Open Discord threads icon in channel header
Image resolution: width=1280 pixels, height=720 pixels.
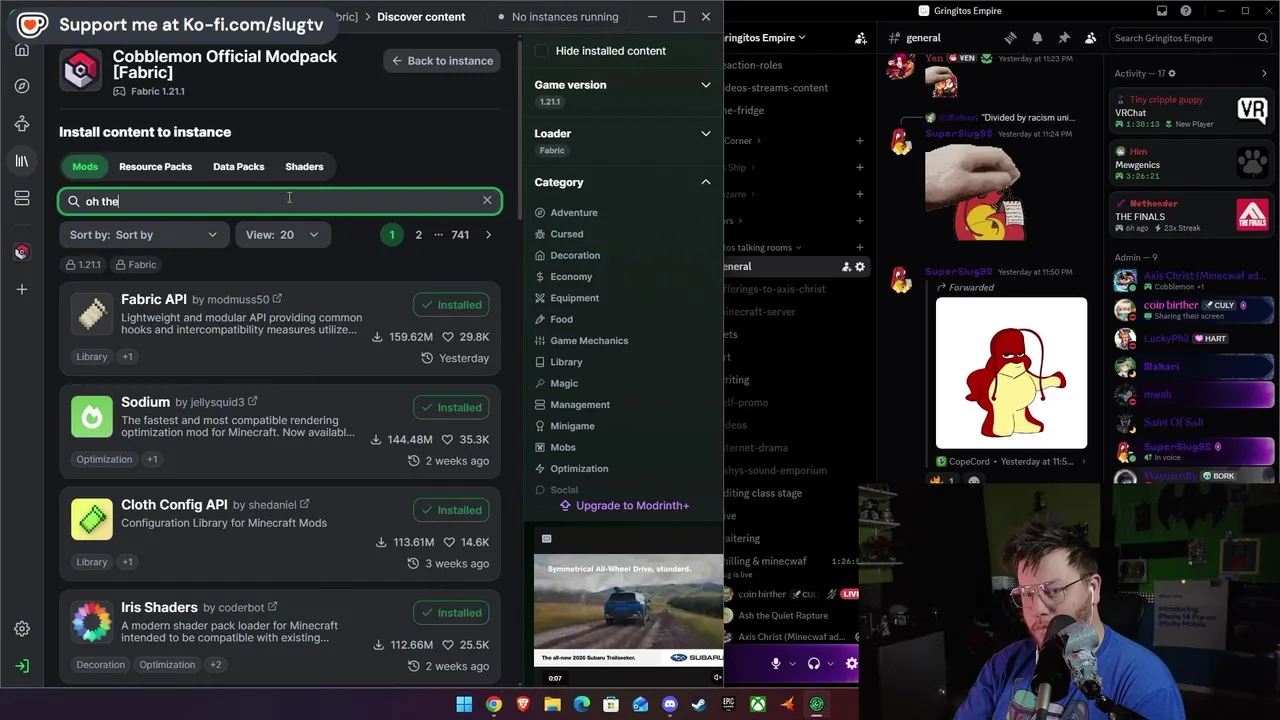[x=1010, y=38]
